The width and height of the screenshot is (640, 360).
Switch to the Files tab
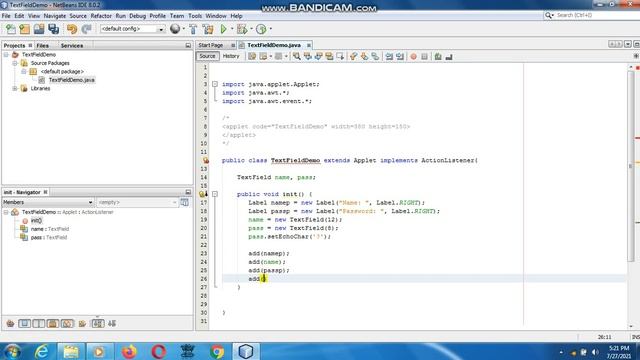42,46
